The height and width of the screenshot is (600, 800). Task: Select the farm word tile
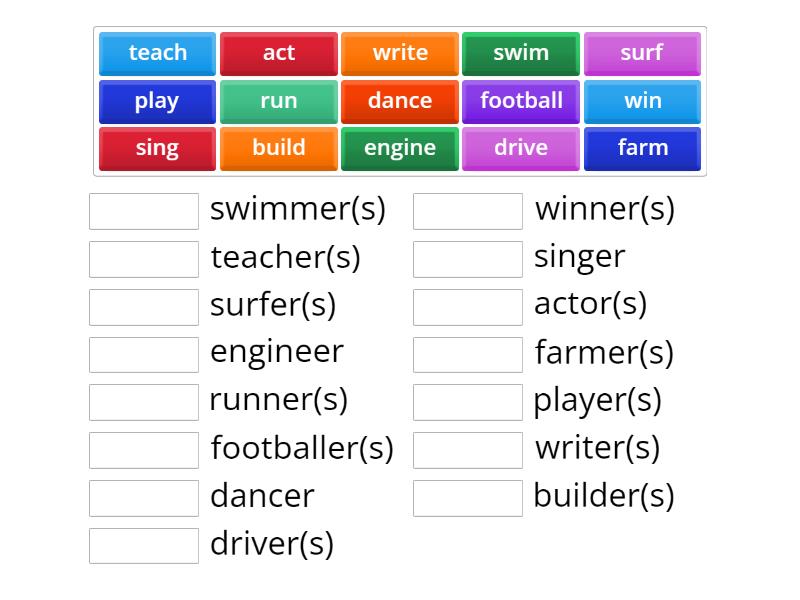coord(643,147)
